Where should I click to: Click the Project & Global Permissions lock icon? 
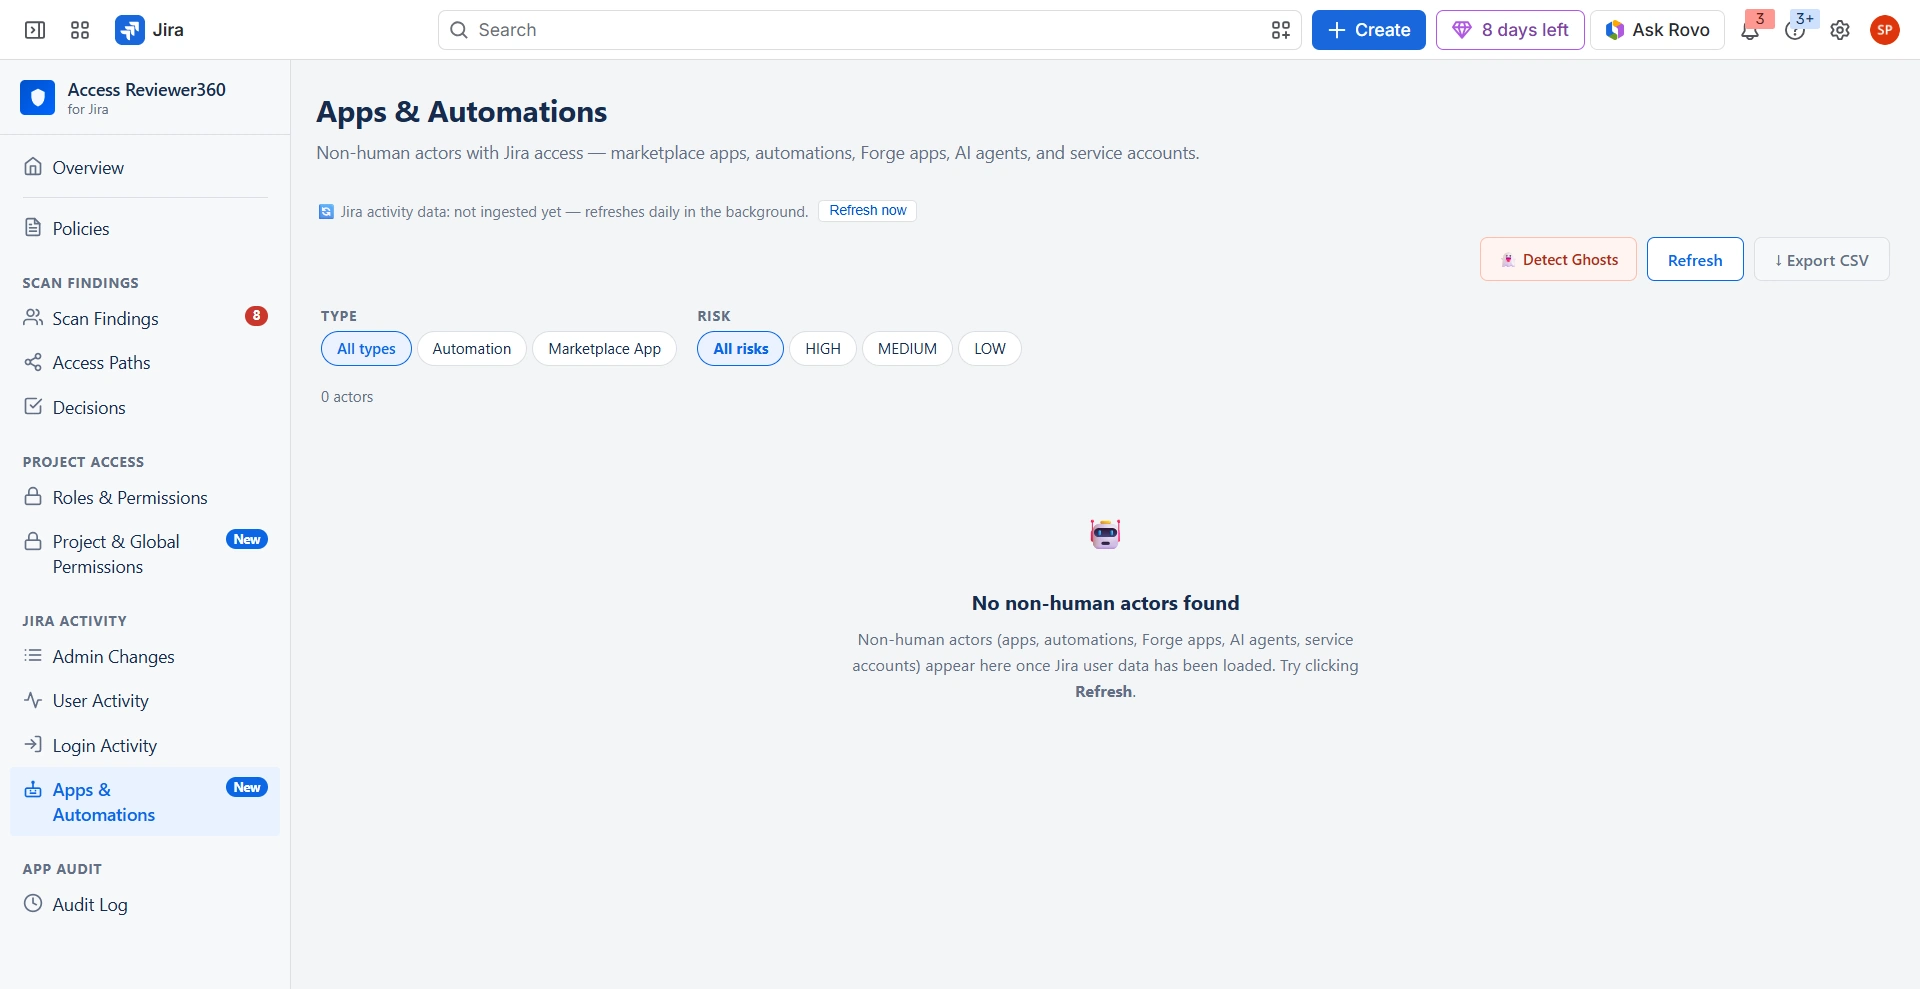(x=33, y=541)
